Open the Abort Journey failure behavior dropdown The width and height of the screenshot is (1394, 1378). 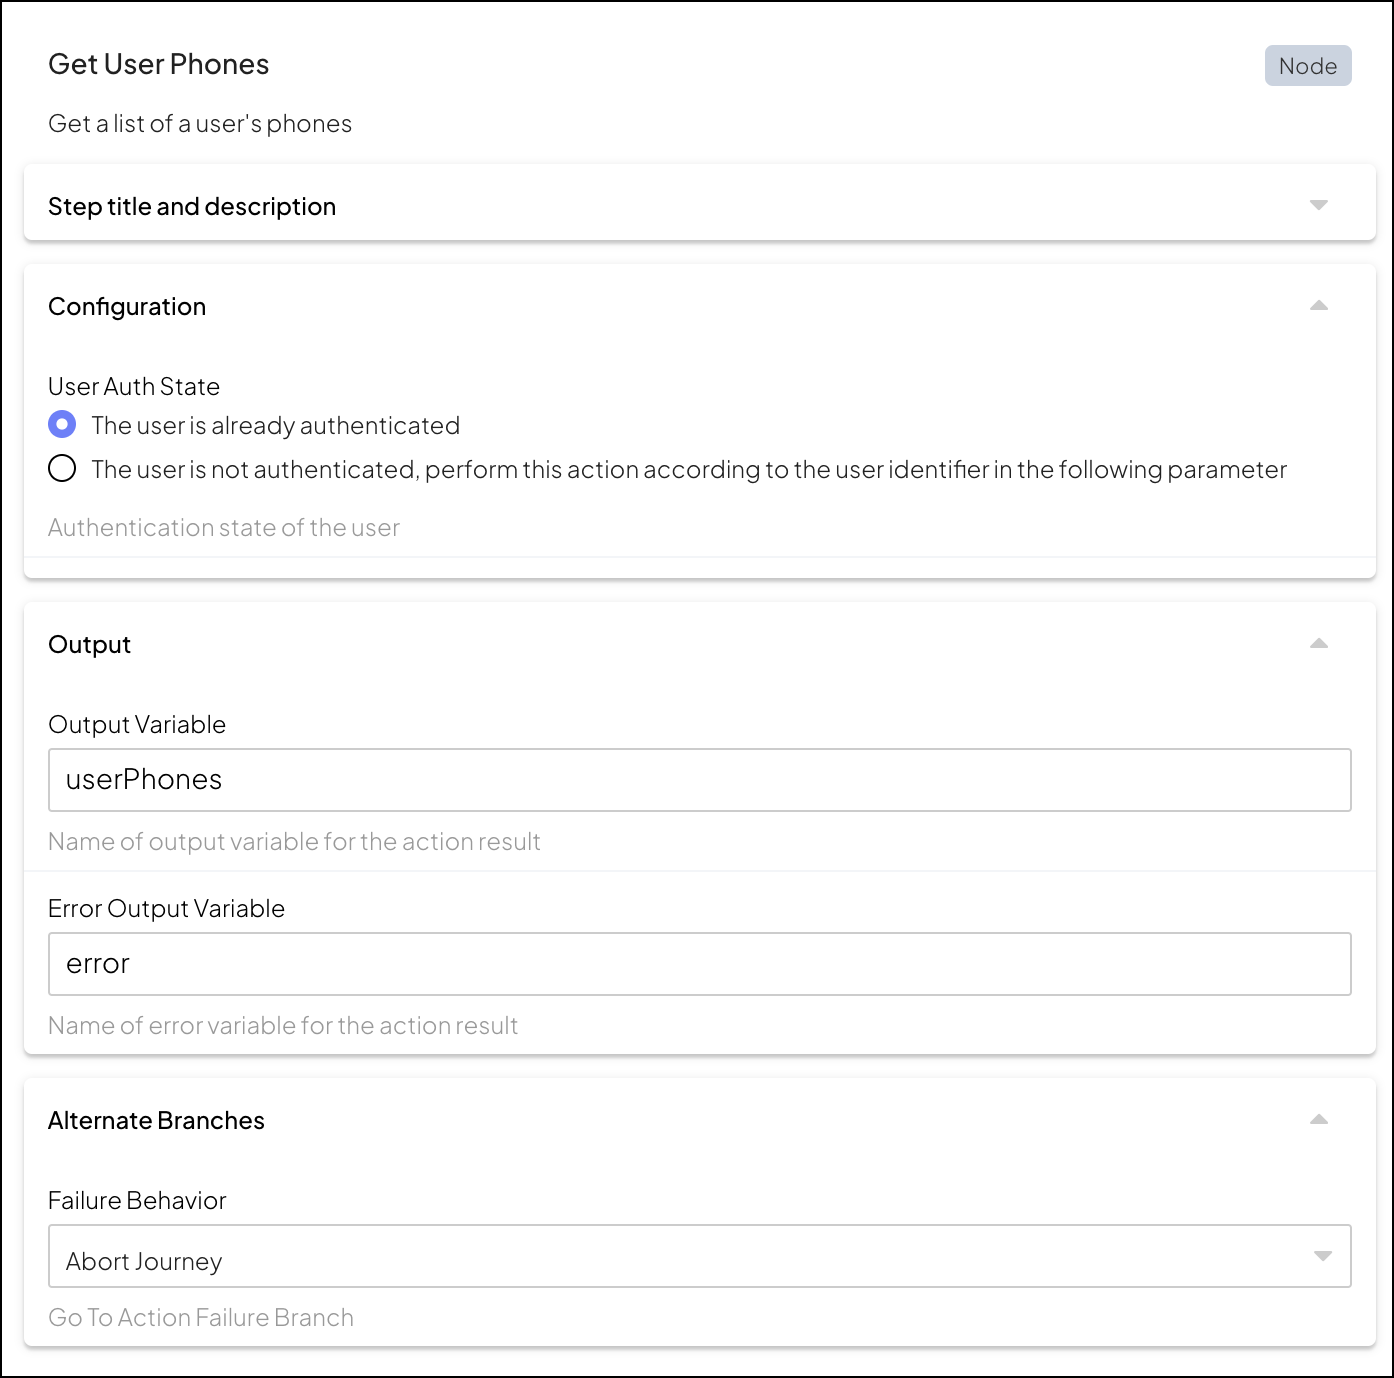pyautogui.click(x=698, y=1256)
